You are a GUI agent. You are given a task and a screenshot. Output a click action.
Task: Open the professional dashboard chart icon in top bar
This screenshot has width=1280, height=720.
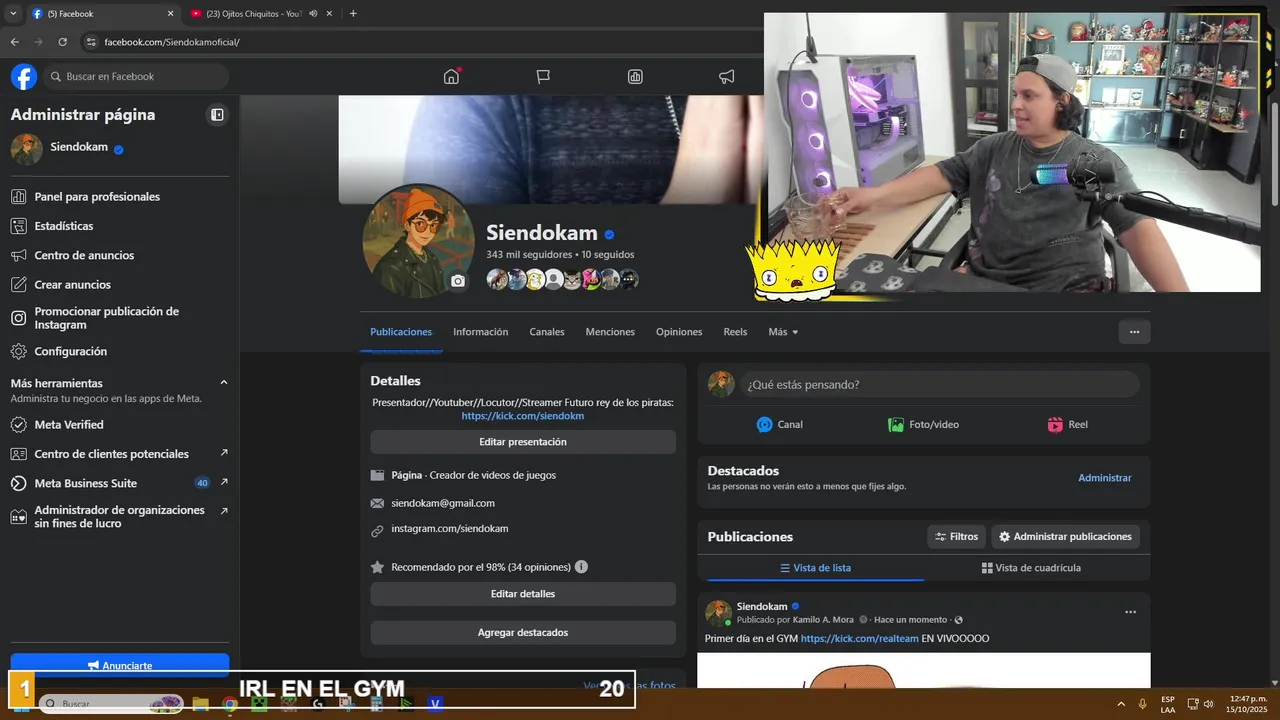[x=635, y=76]
